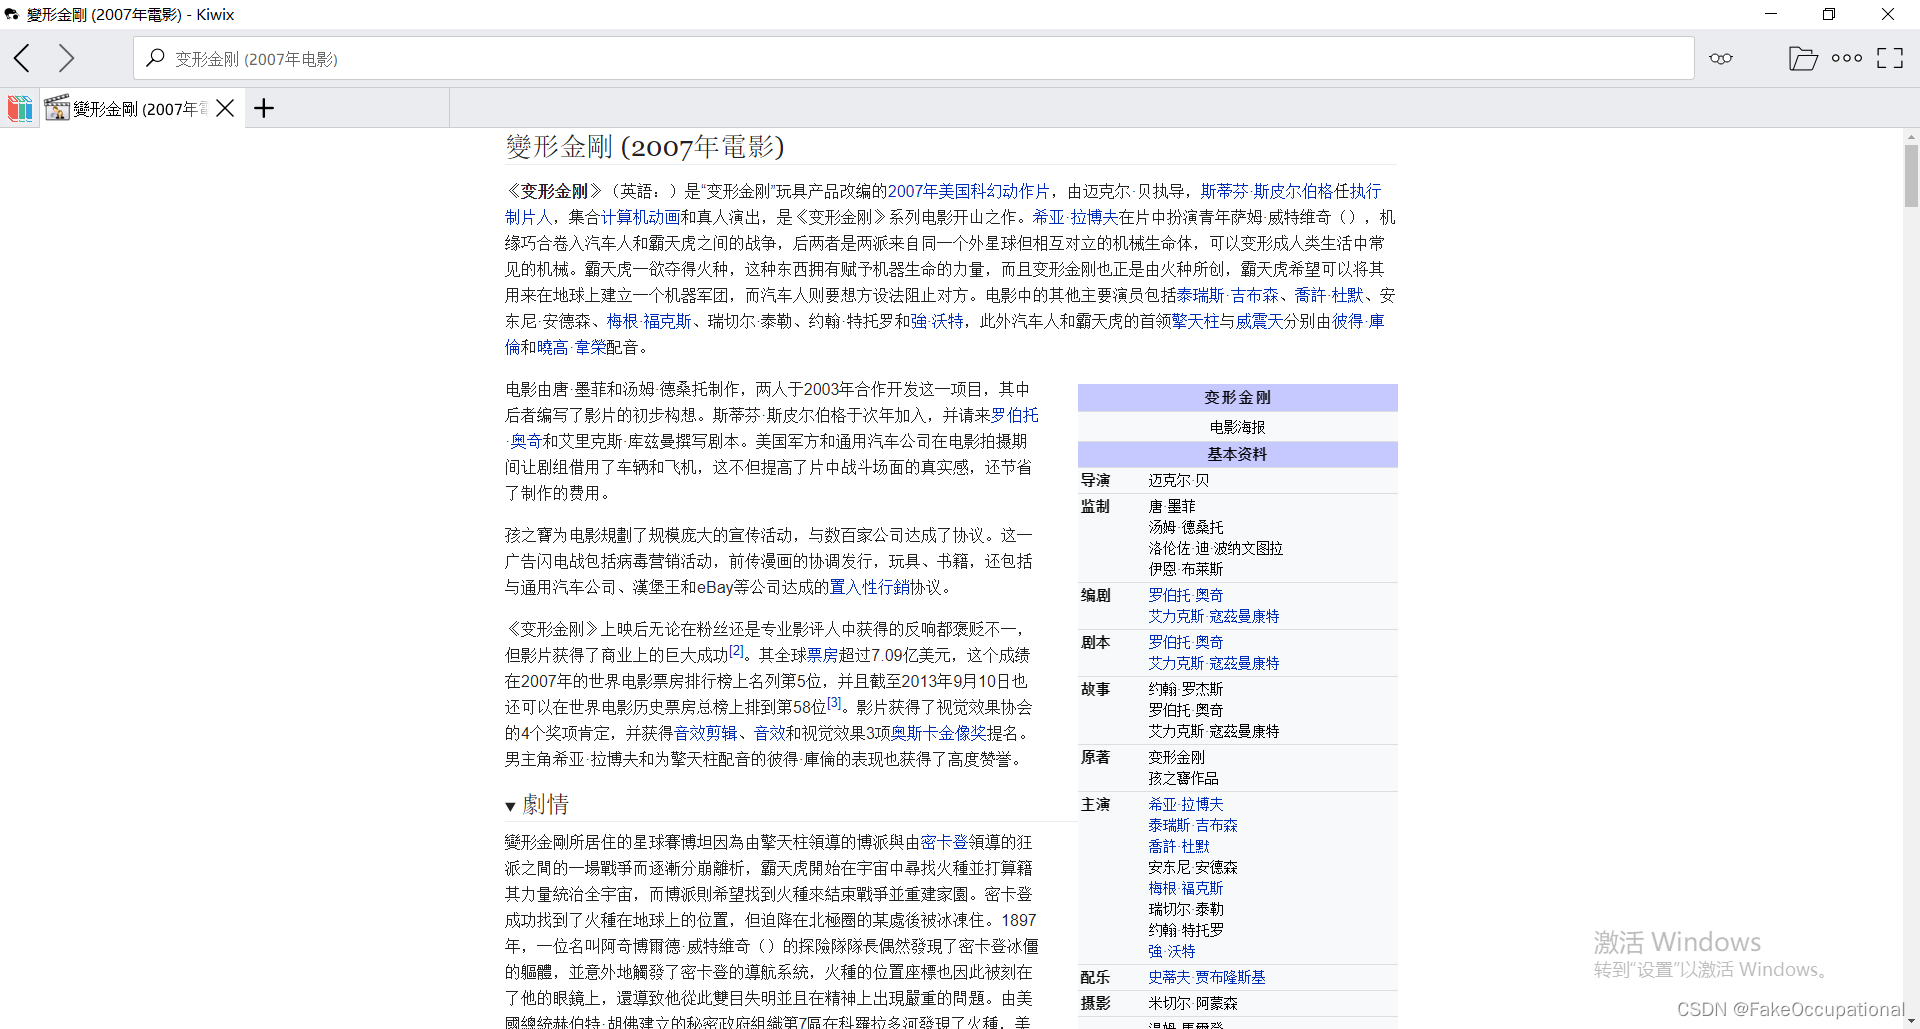
Task: Click the reading glasses icon in the toolbar
Action: 1722,58
